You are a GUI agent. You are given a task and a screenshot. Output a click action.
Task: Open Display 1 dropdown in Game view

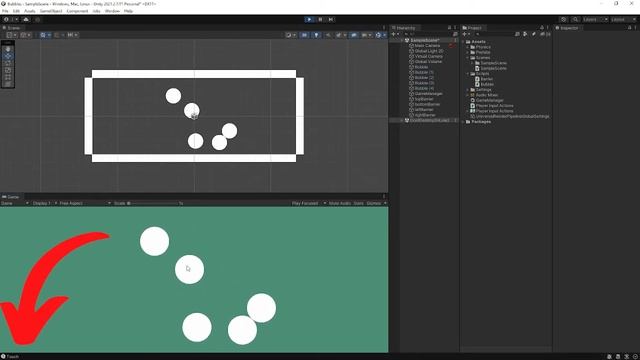[44, 203]
